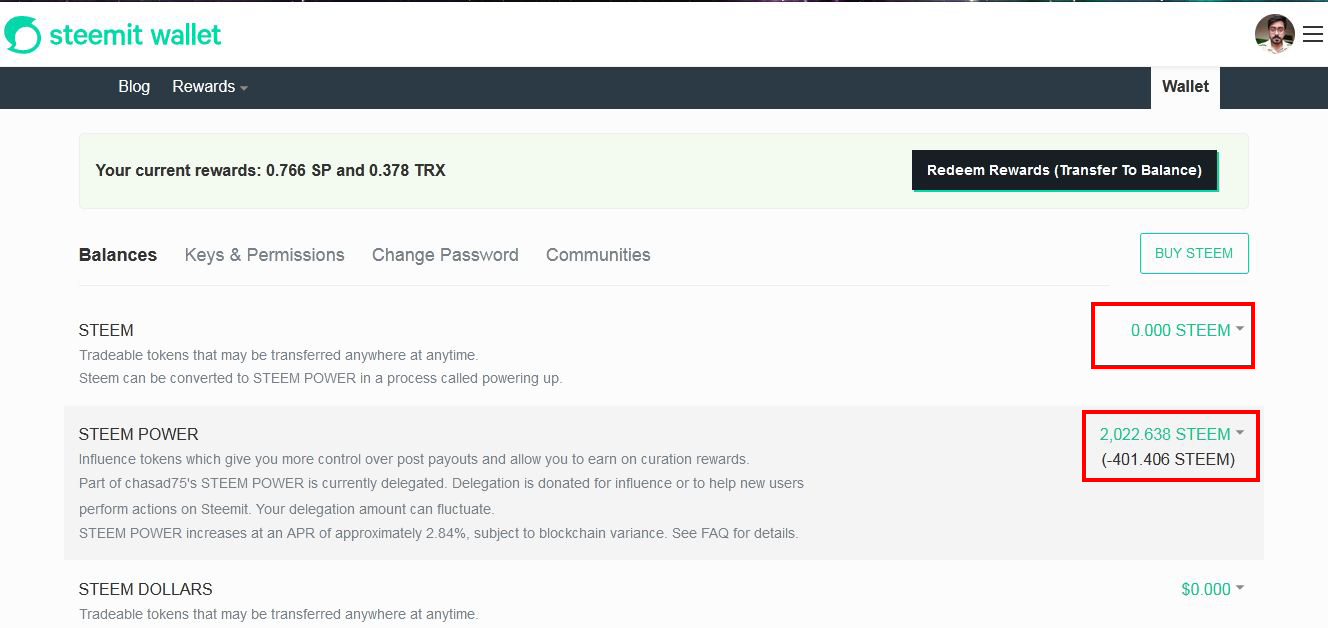Open the Communities tab

click(598, 255)
